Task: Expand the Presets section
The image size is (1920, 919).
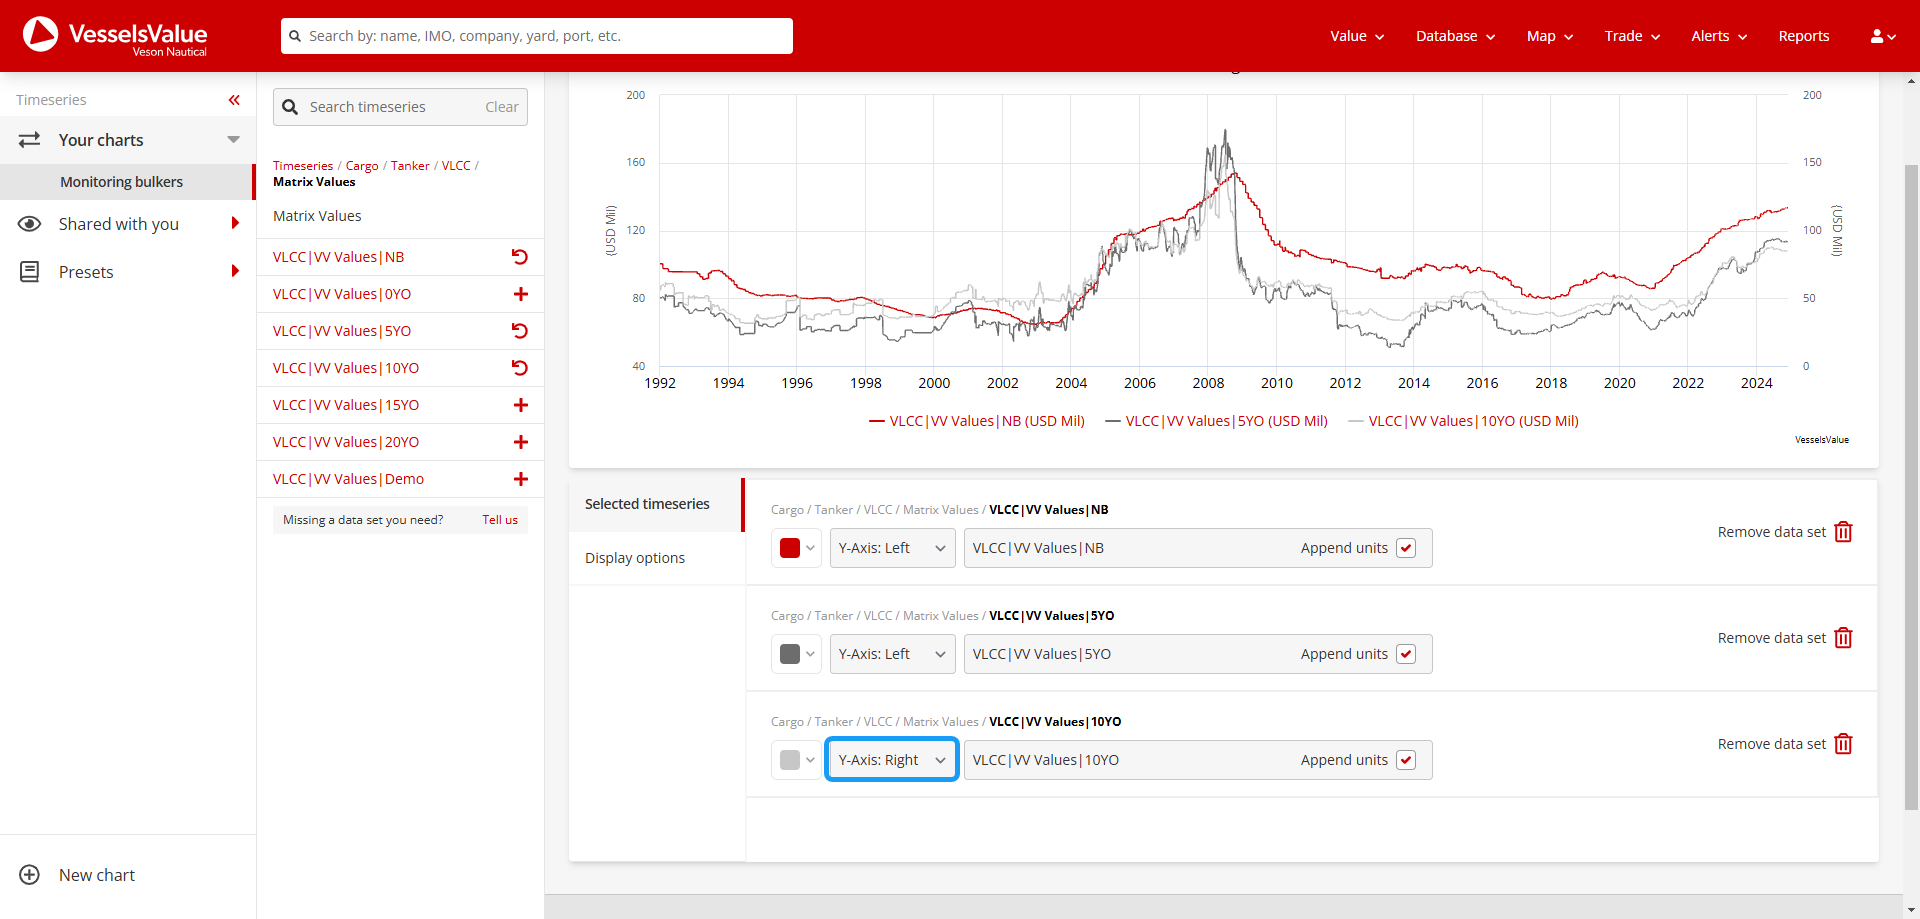Action: pos(235,271)
